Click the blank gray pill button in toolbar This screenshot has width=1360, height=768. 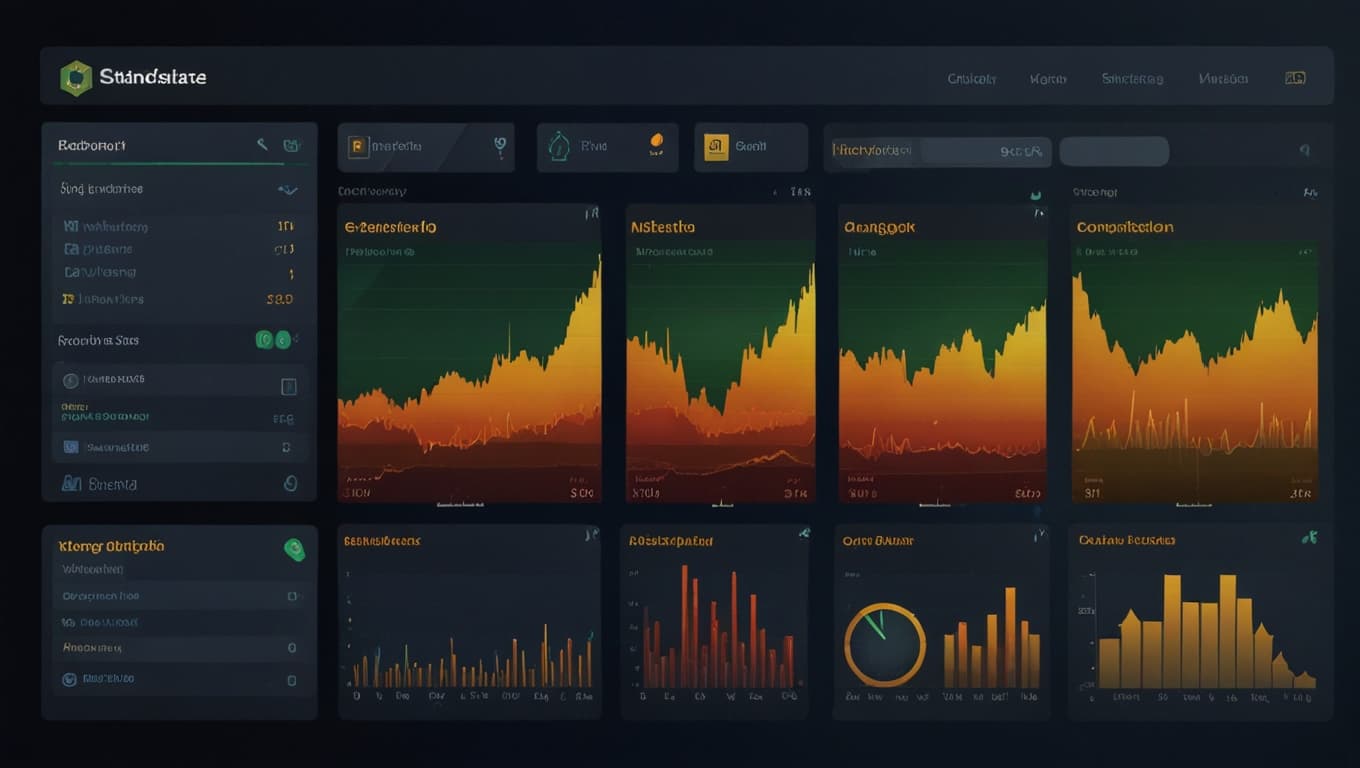coord(1114,152)
